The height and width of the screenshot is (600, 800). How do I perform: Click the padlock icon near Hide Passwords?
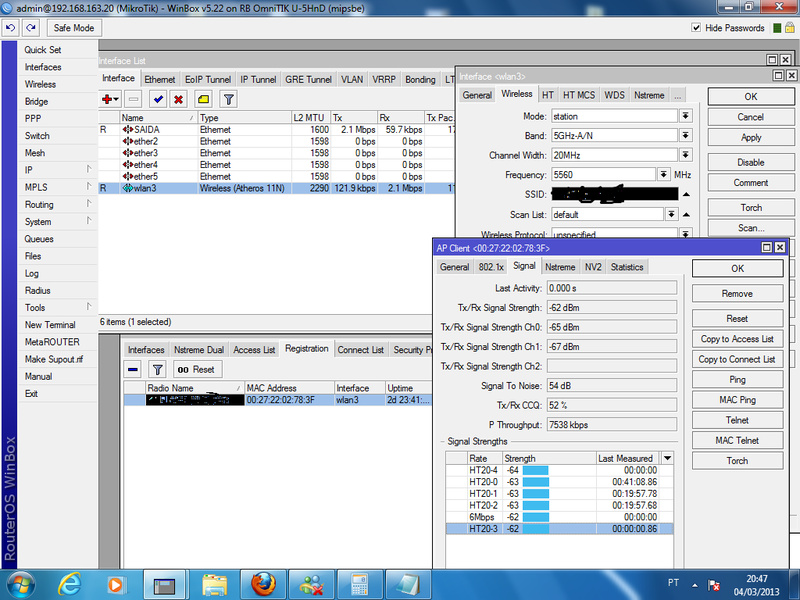789,28
